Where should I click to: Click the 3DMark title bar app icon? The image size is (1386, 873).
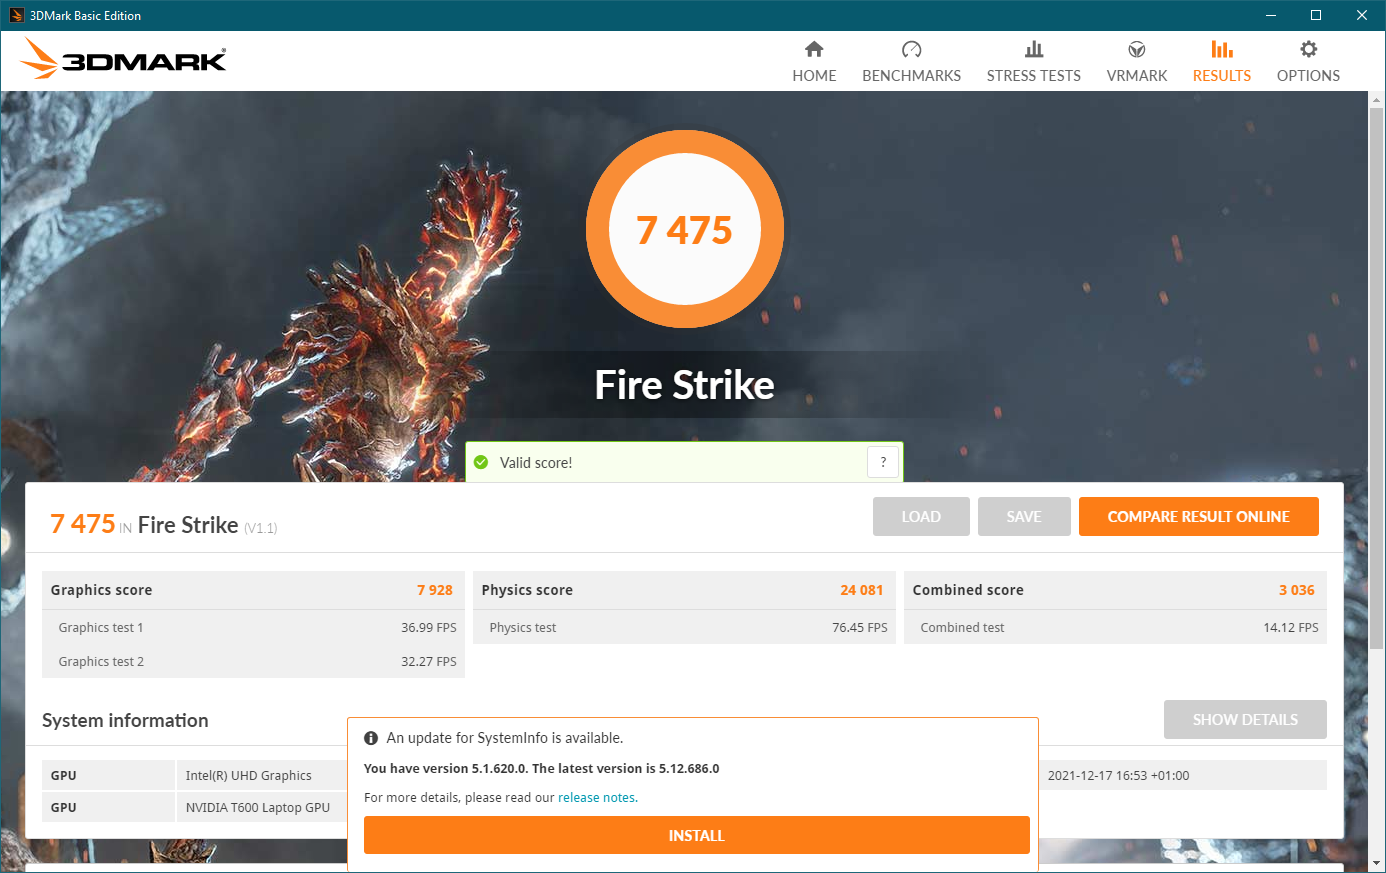(x=16, y=15)
